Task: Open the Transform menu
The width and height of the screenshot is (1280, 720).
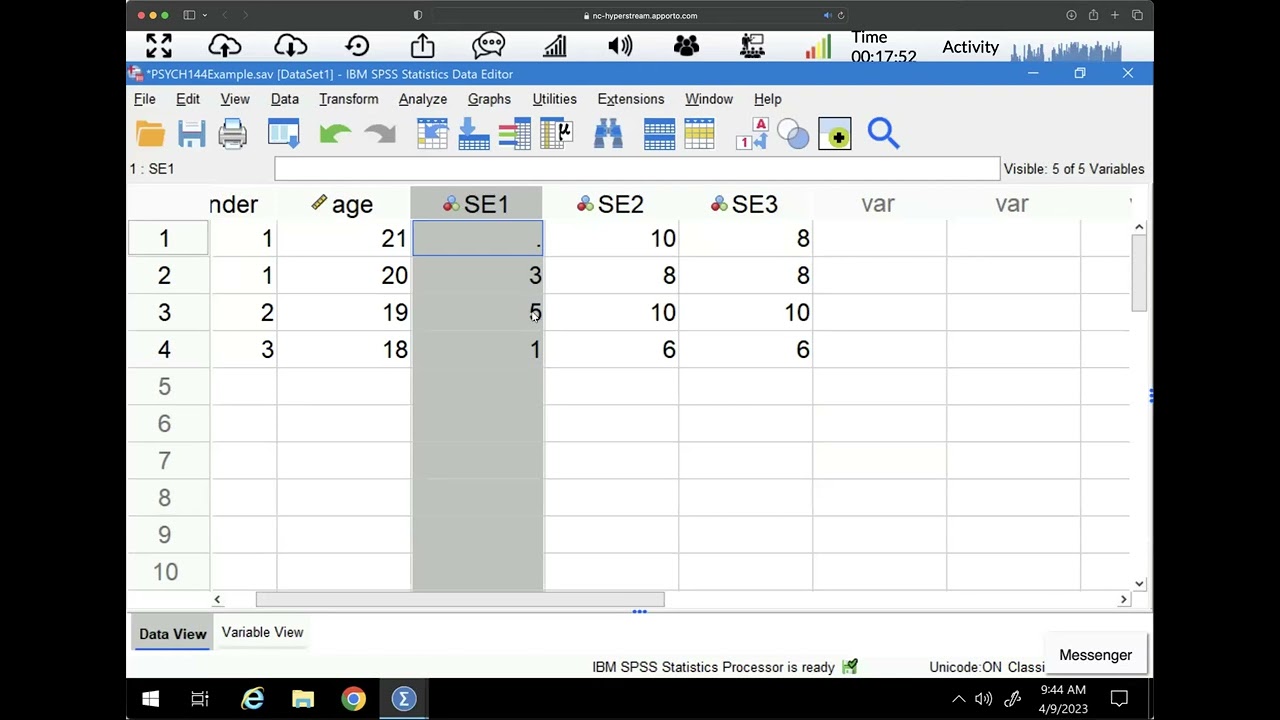Action: (349, 99)
